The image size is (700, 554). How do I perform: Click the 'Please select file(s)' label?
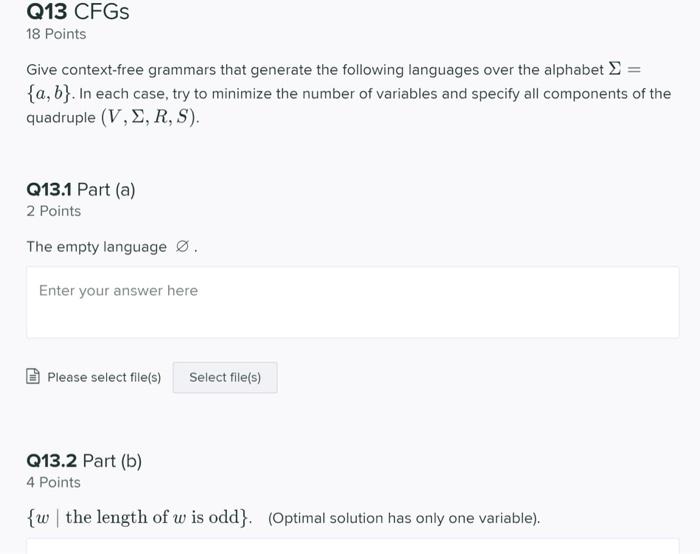click(104, 377)
